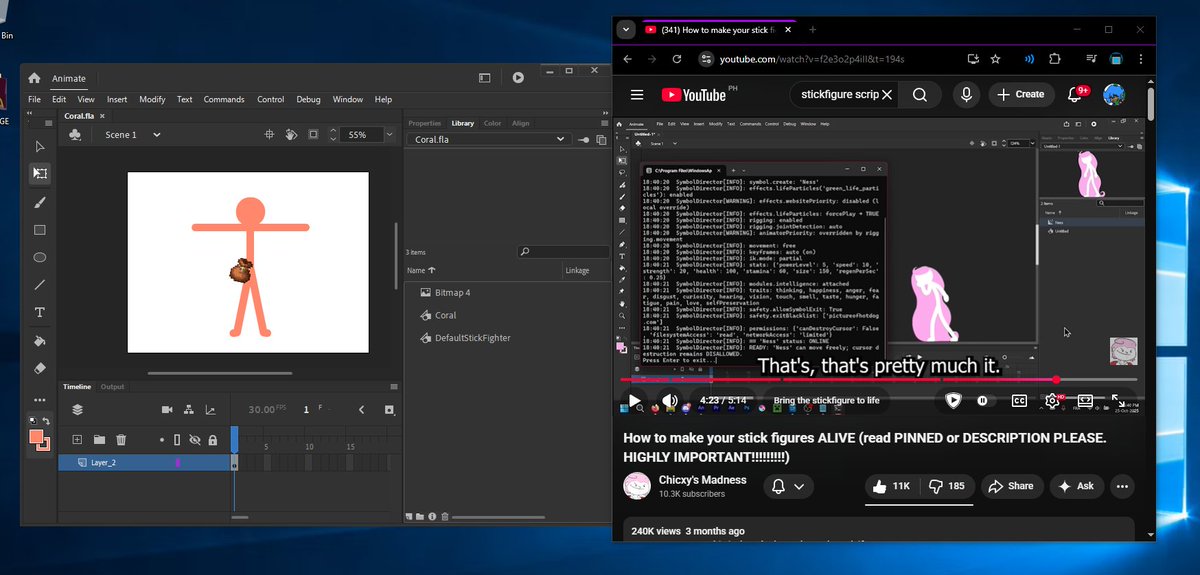Click the Center Stage icon

click(x=269, y=134)
